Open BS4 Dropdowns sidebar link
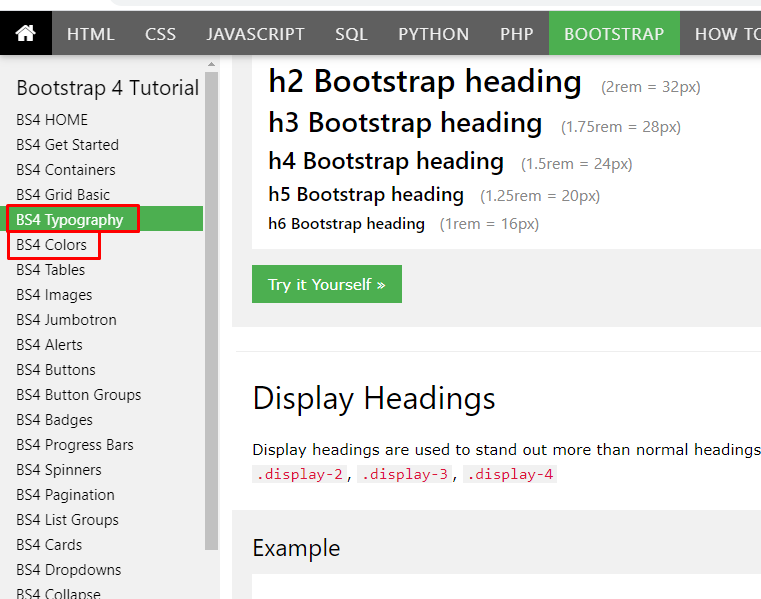Screen dimensions: 761x599 (x=68, y=570)
